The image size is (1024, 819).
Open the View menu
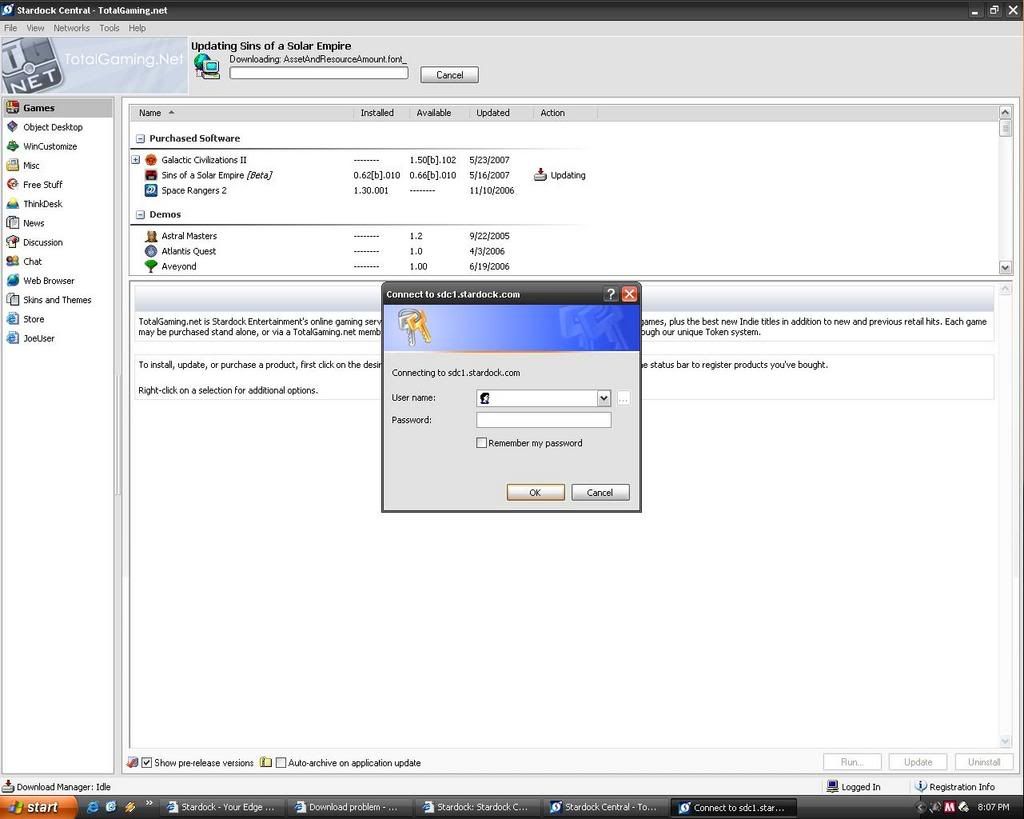35,28
